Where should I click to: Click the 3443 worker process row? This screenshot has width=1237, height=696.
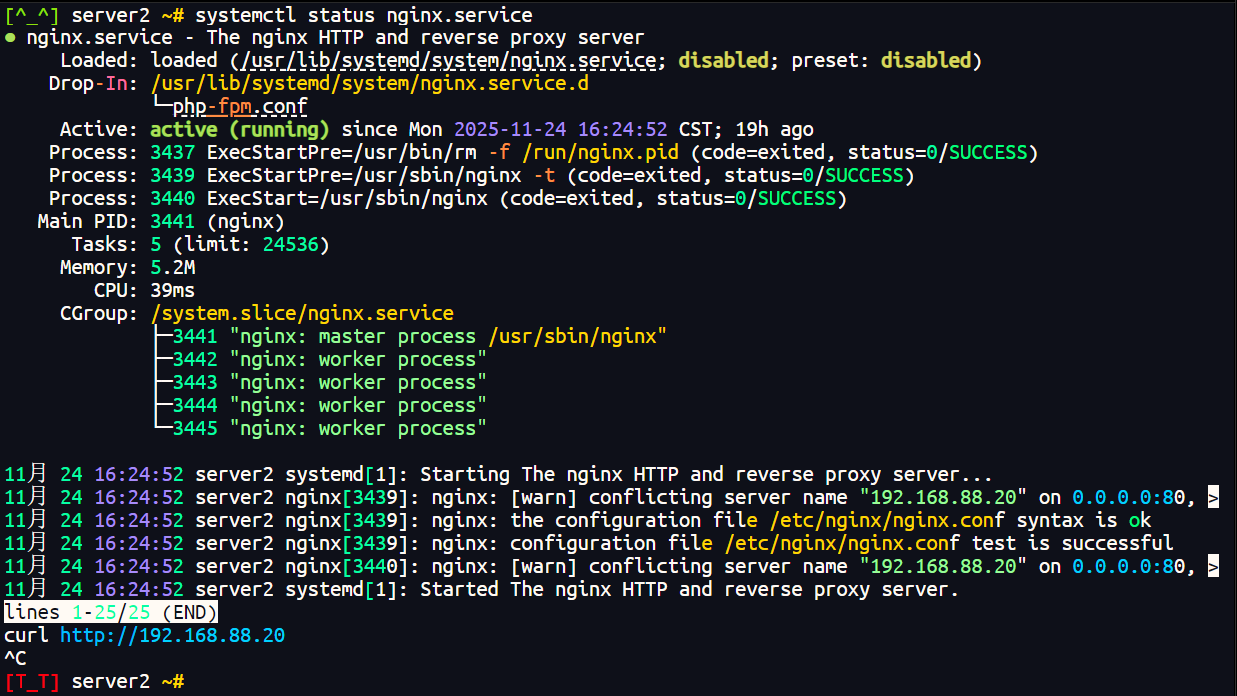pos(321,383)
